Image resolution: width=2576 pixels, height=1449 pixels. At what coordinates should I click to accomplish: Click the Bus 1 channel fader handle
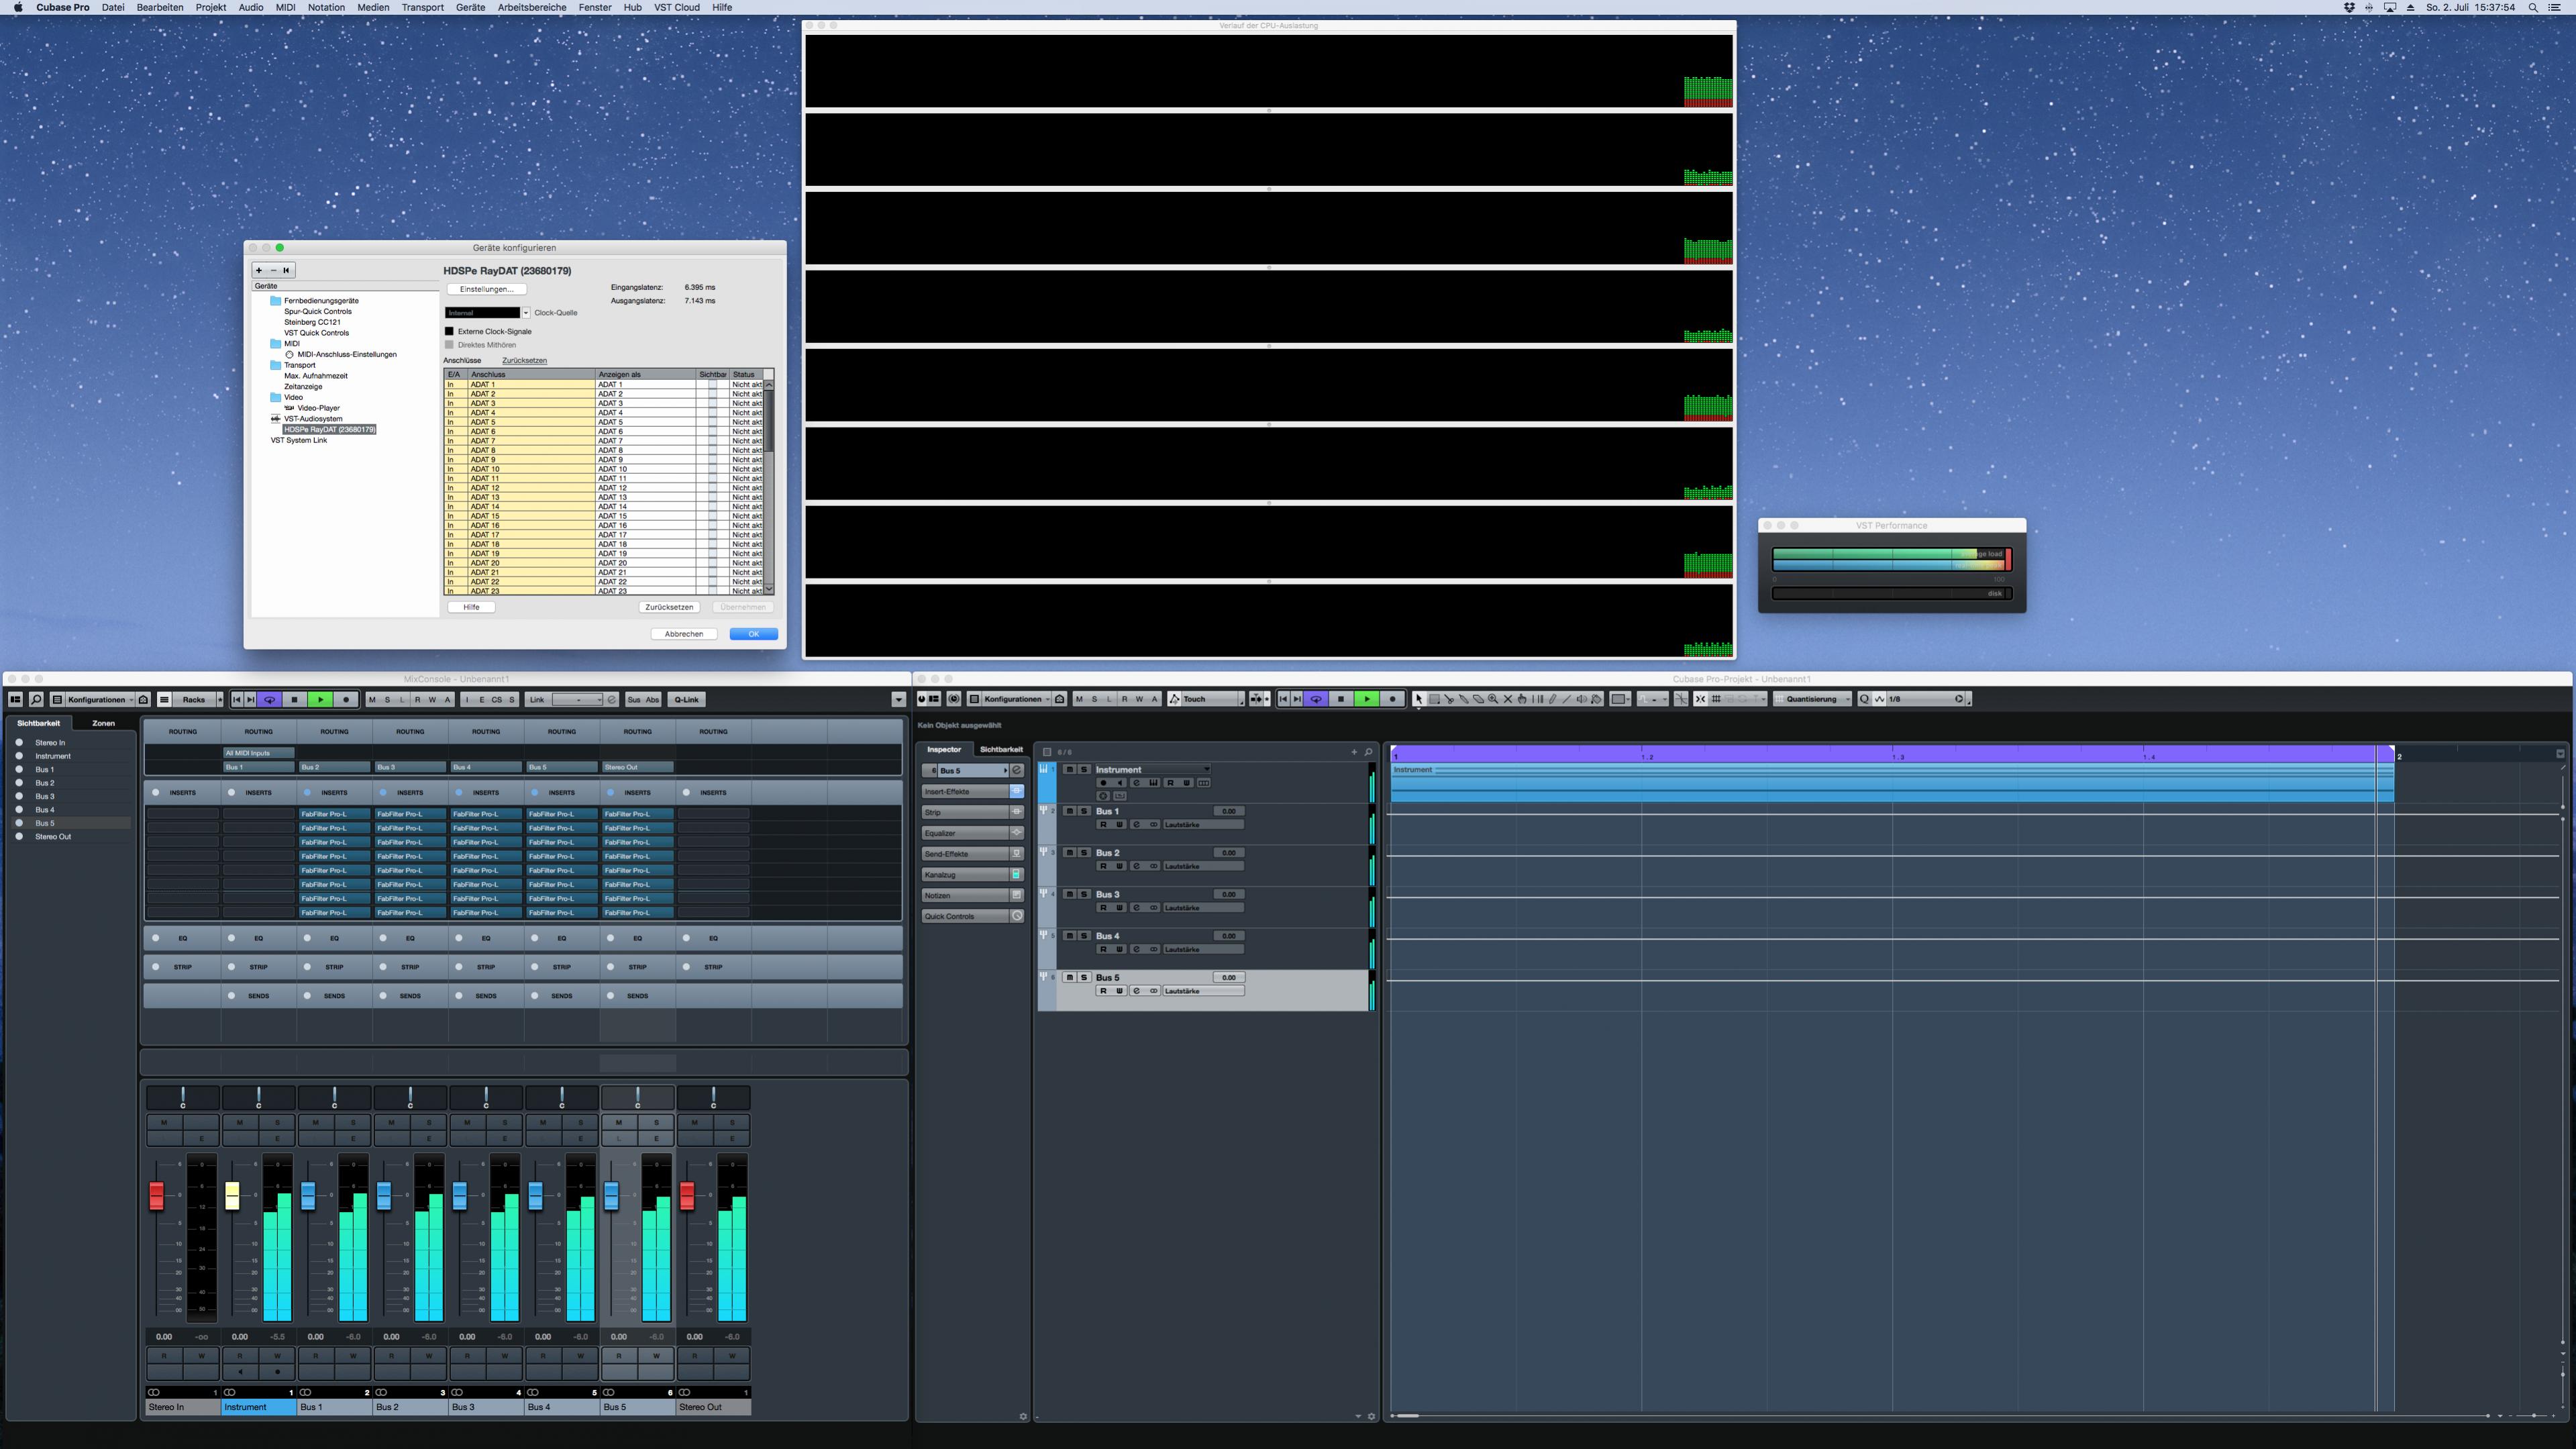coord(308,1195)
